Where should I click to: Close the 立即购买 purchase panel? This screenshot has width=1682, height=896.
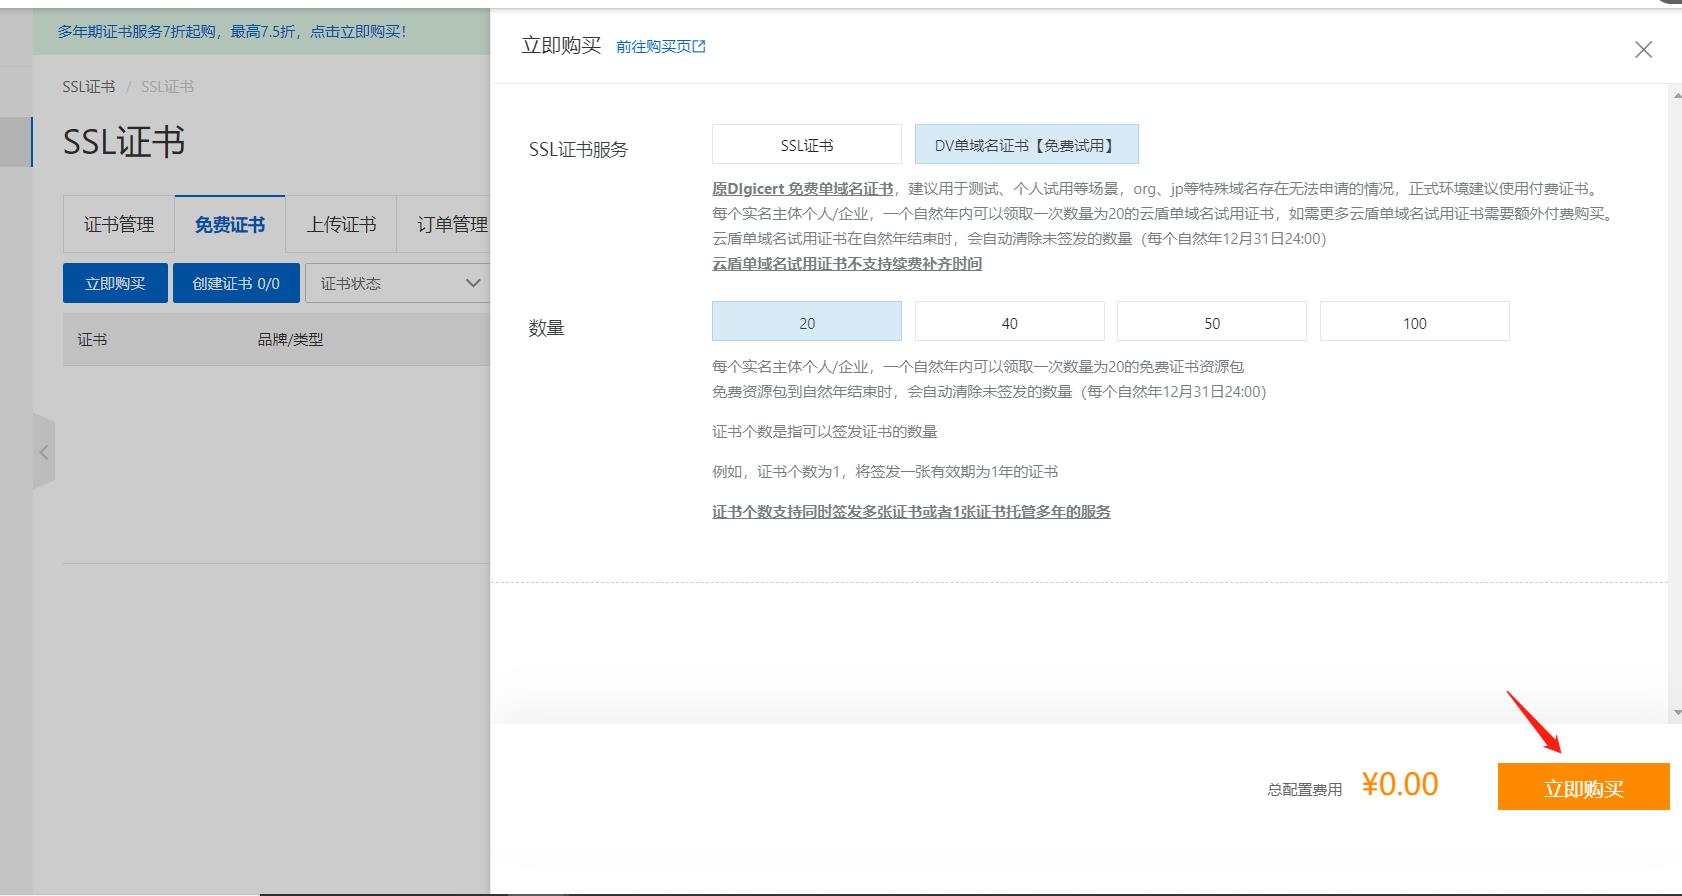(x=1643, y=49)
